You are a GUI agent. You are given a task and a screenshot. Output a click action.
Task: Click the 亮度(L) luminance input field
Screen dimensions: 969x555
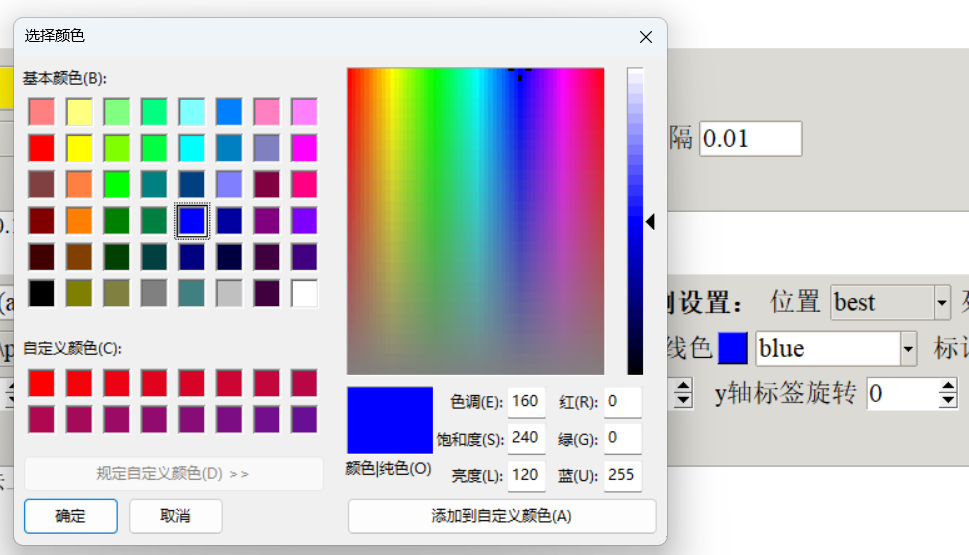point(527,475)
